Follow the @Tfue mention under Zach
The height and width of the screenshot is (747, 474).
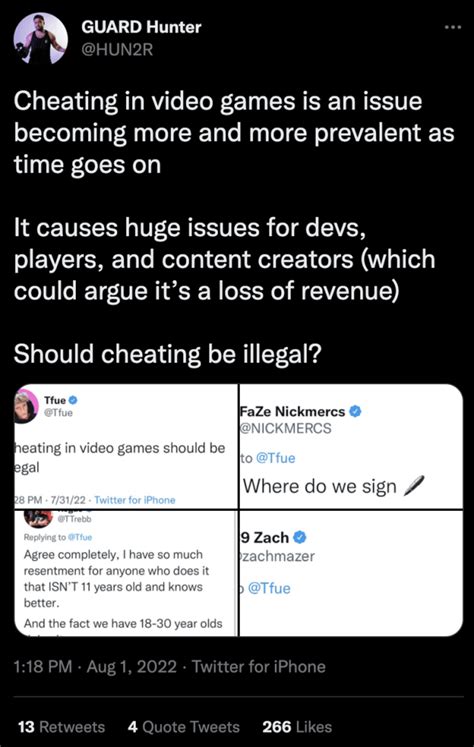tap(269, 588)
